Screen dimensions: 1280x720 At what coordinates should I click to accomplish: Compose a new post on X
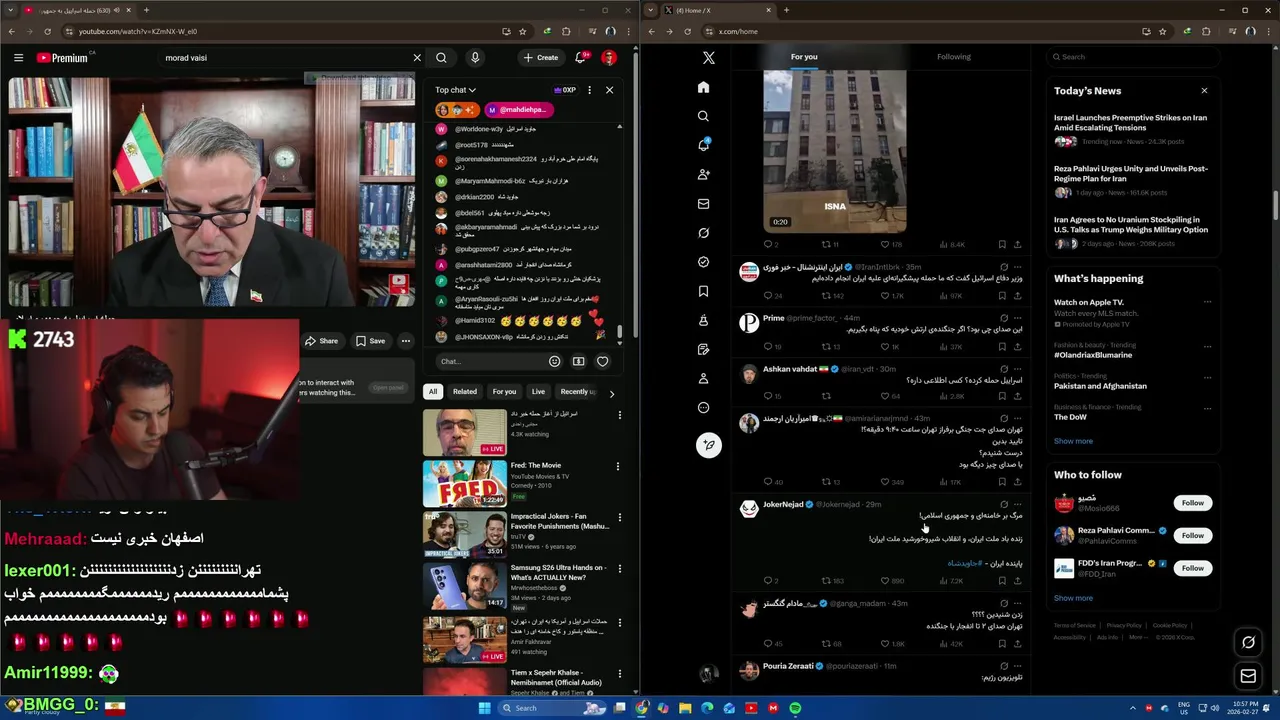[708, 445]
